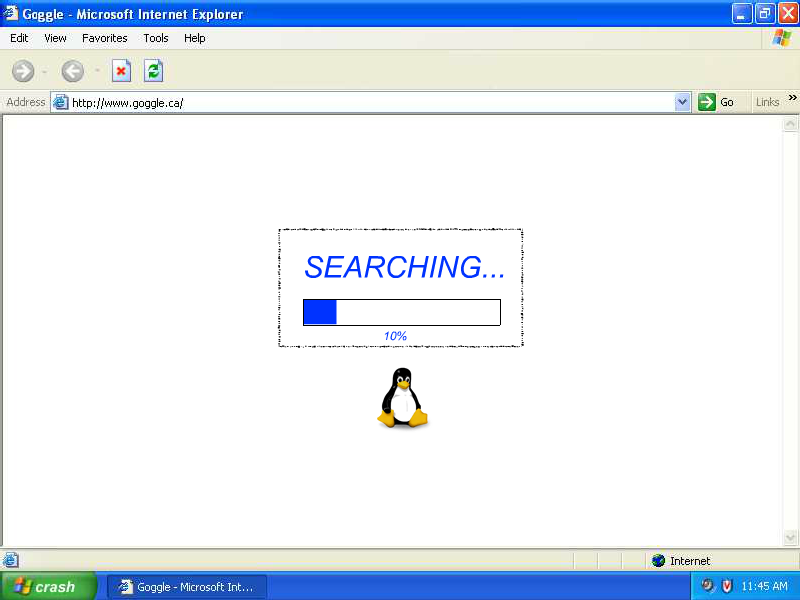Click the Internet Explorer icon in title bar
The height and width of the screenshot is (600, 800).
pos(10,13)
